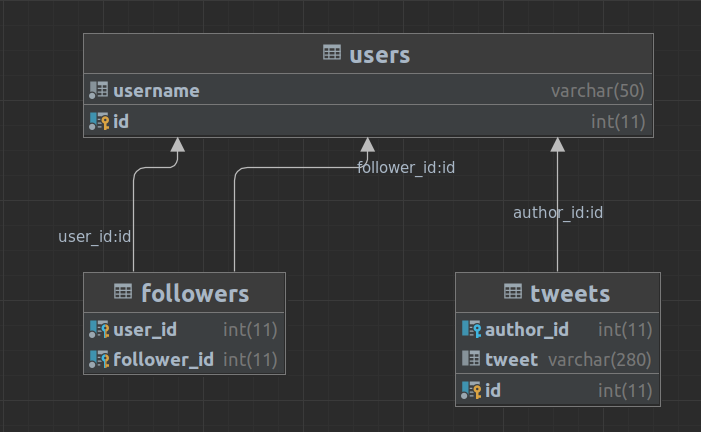
Task: Click the key icon beside follower_id column
Action: click(x=99, y=359)
